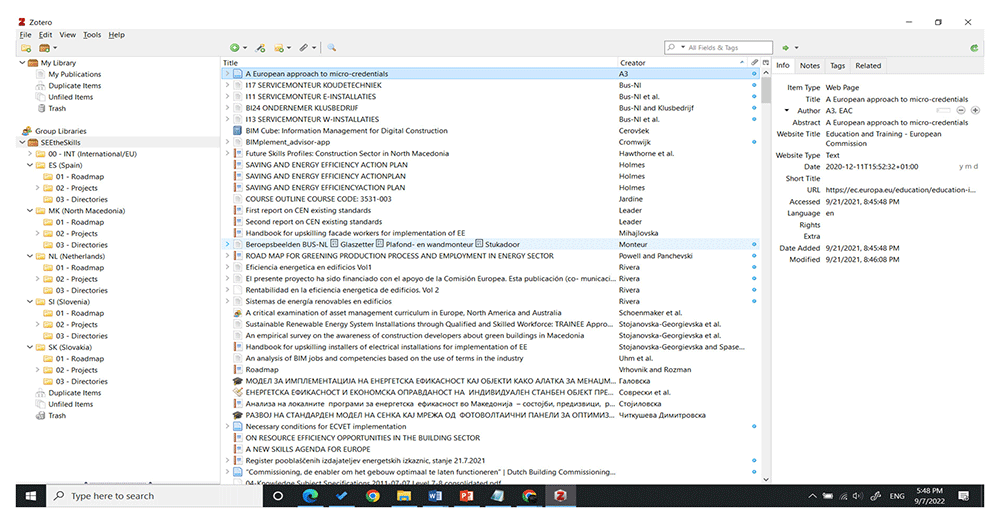This screenshot has height=523, width=1000.
Task: Select Duplicate Items under My Library
Action: tap(75, 86)
